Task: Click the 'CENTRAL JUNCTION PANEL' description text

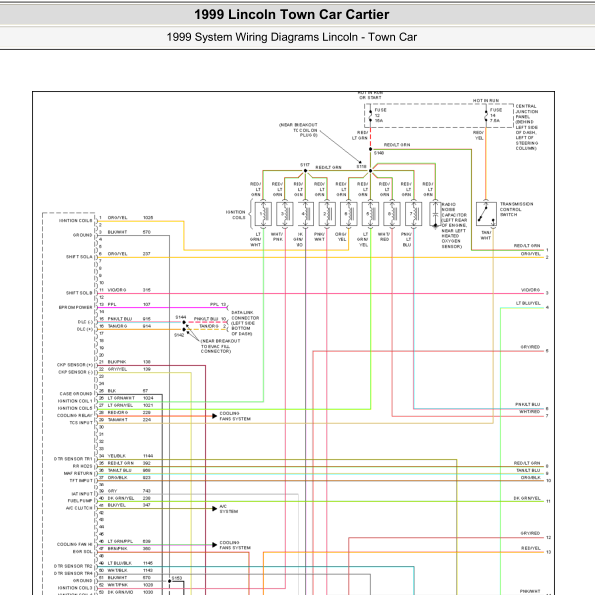Action: (527, 127)
